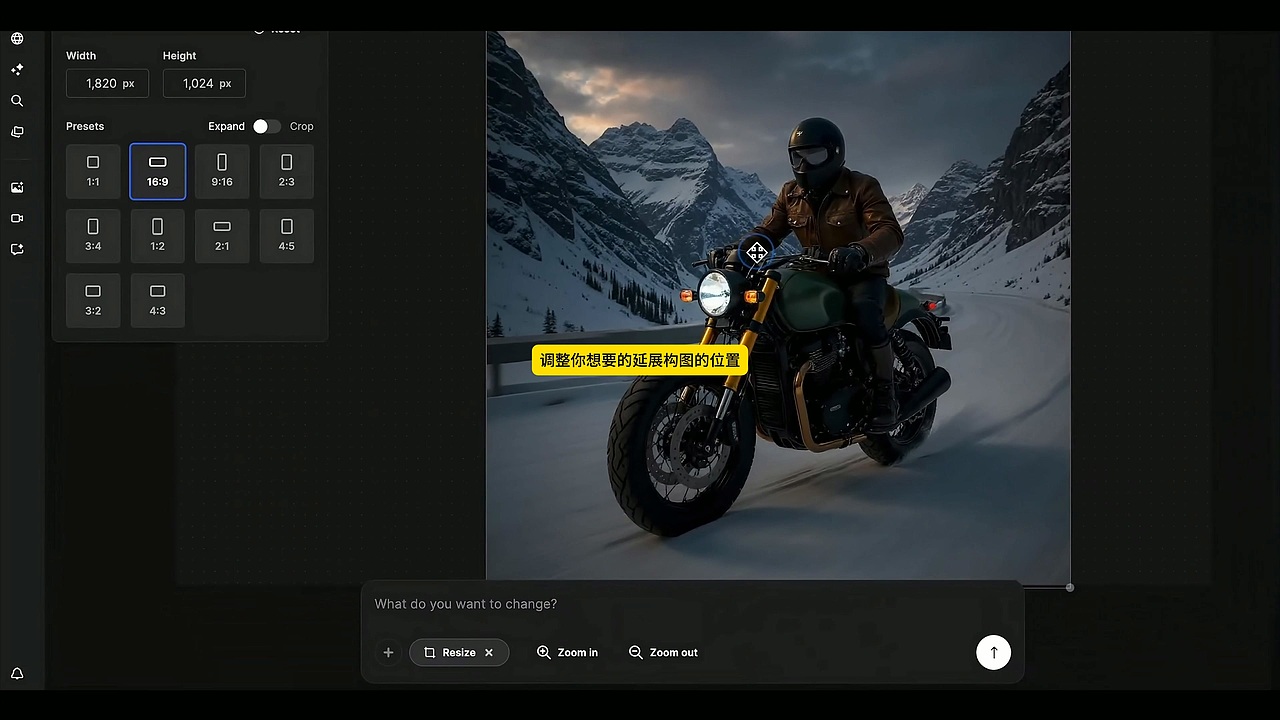The width and height of the screenshot is (1280, 720).
Task: Click the Expand label
Action: (x=226, y=126)
